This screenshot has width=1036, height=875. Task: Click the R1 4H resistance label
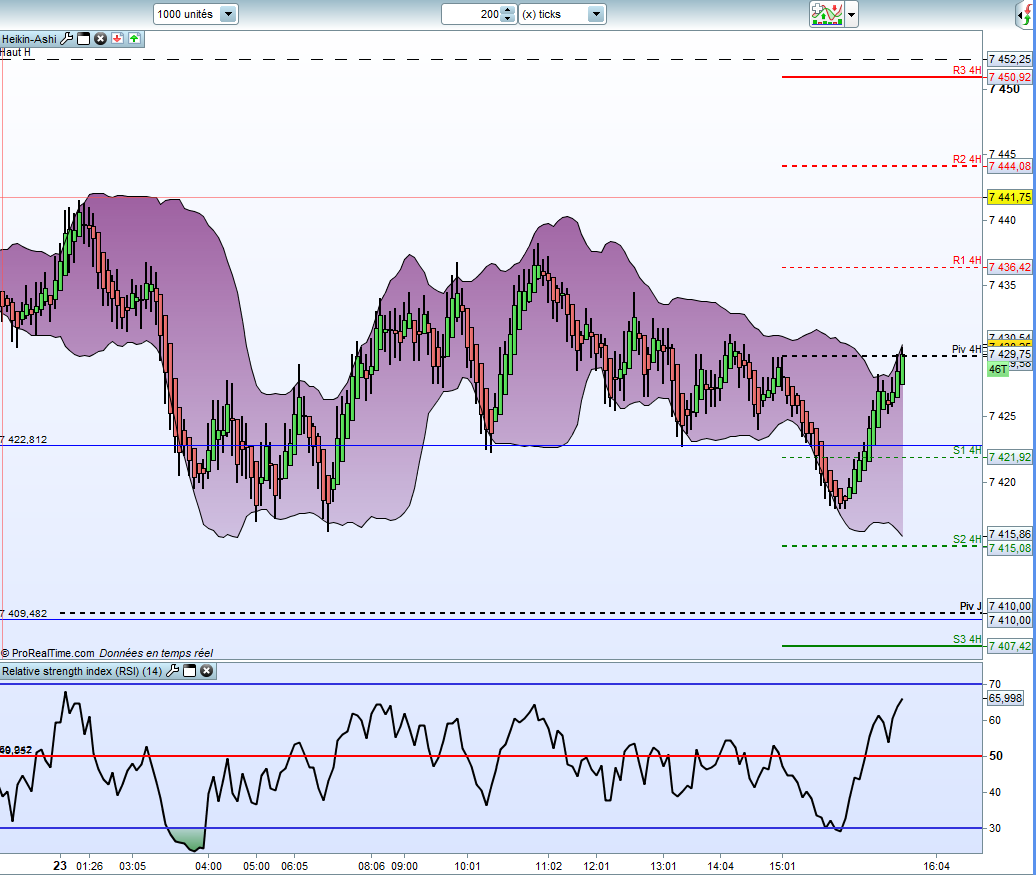pyautogui.click(x=967, y=260)
